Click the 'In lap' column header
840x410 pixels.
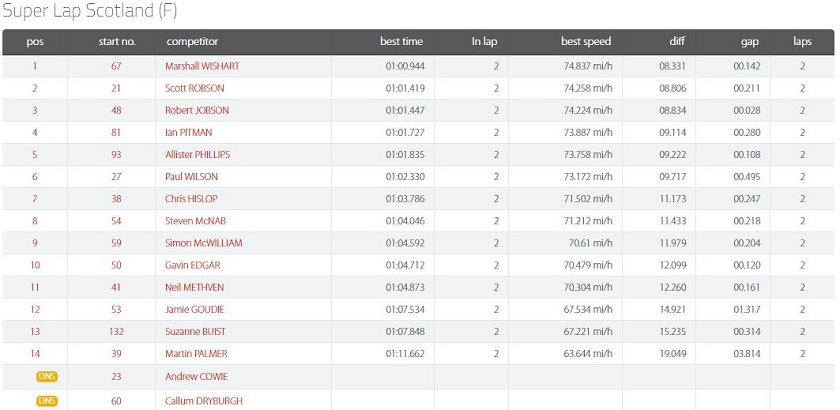click(x=484, y=42)
